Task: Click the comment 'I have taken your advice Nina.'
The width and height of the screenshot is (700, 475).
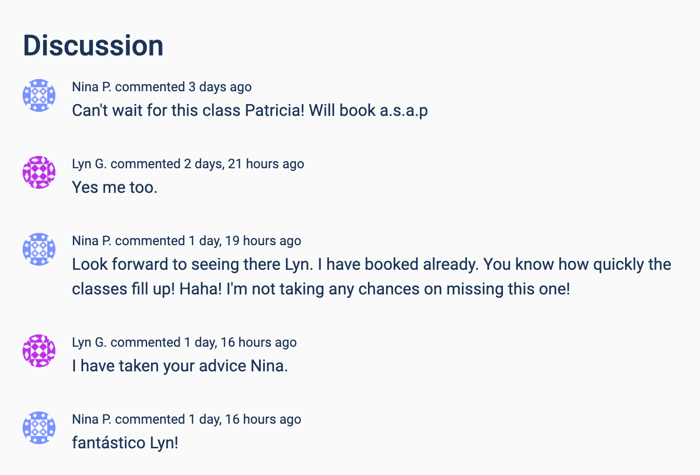Action: (180, 366)
